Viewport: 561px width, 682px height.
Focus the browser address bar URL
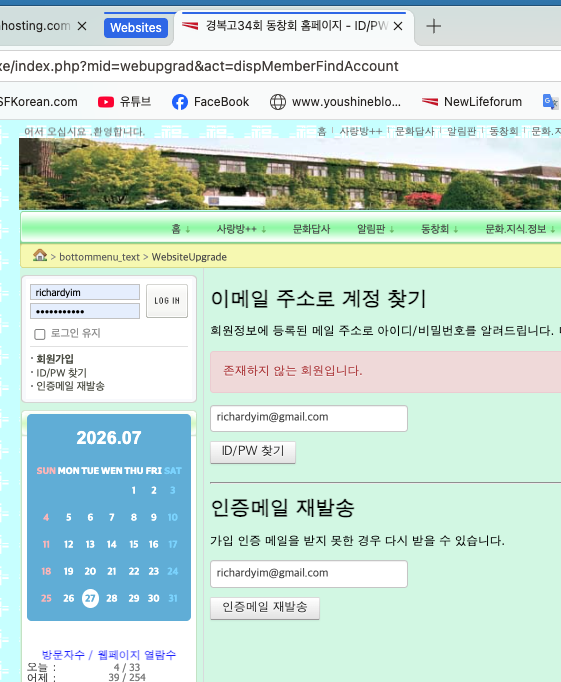click(199, 66)
